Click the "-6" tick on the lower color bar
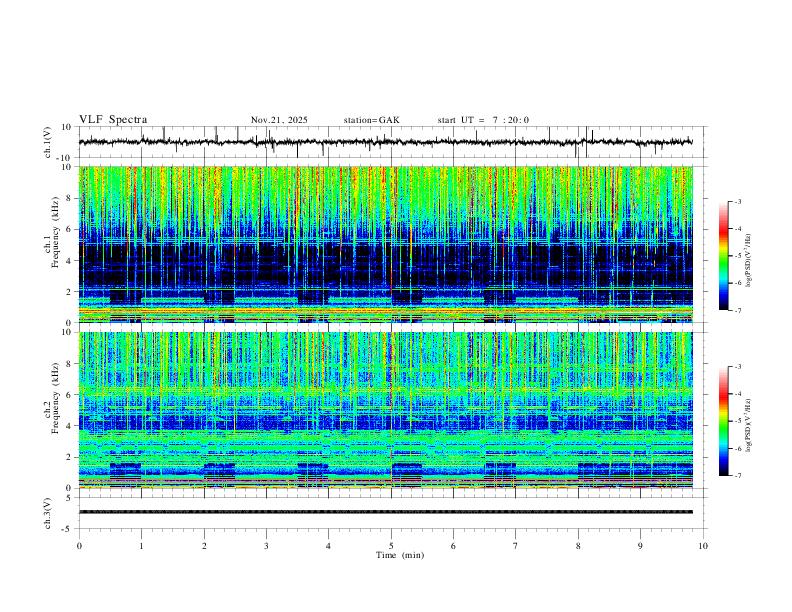 (x=737, y=448)
